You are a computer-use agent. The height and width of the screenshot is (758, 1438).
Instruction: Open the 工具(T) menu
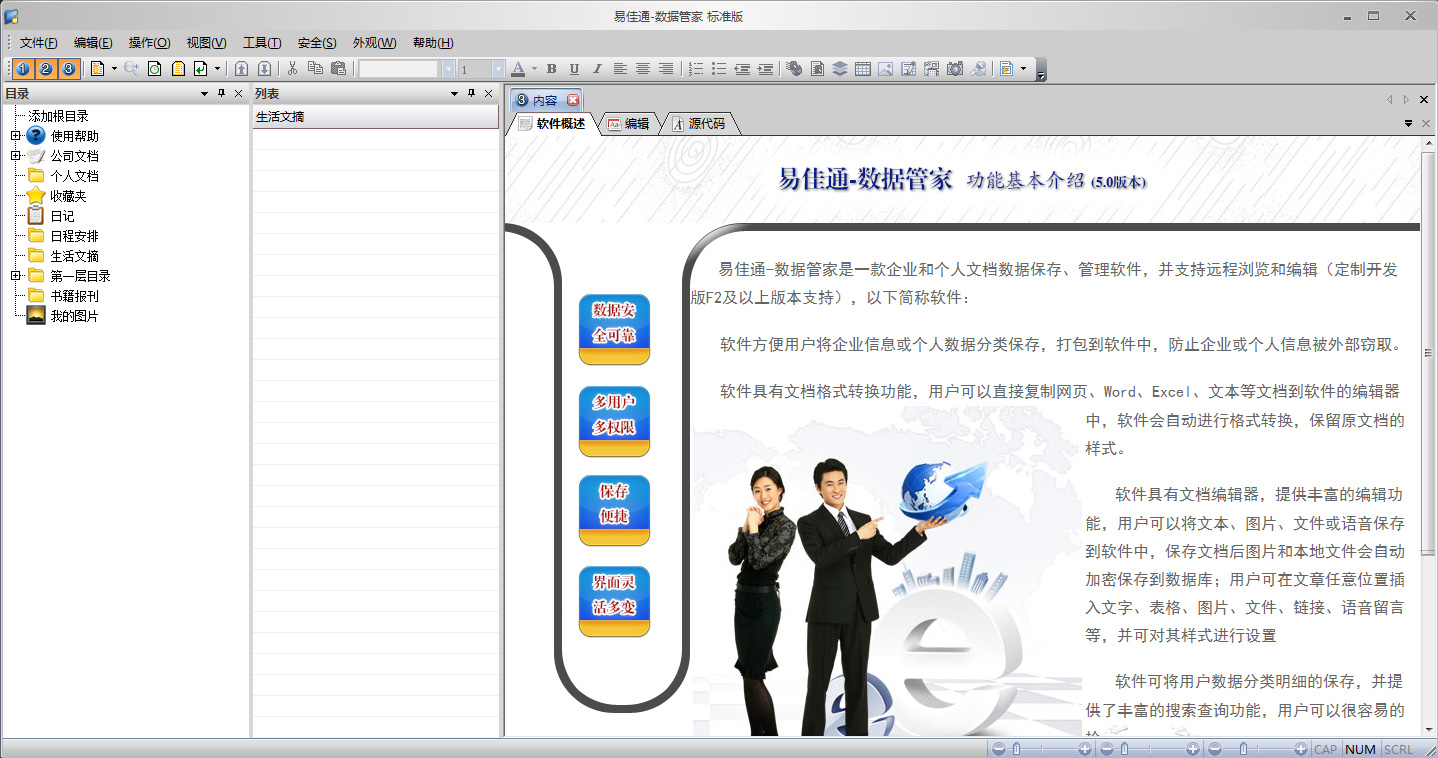click(261, 43)
